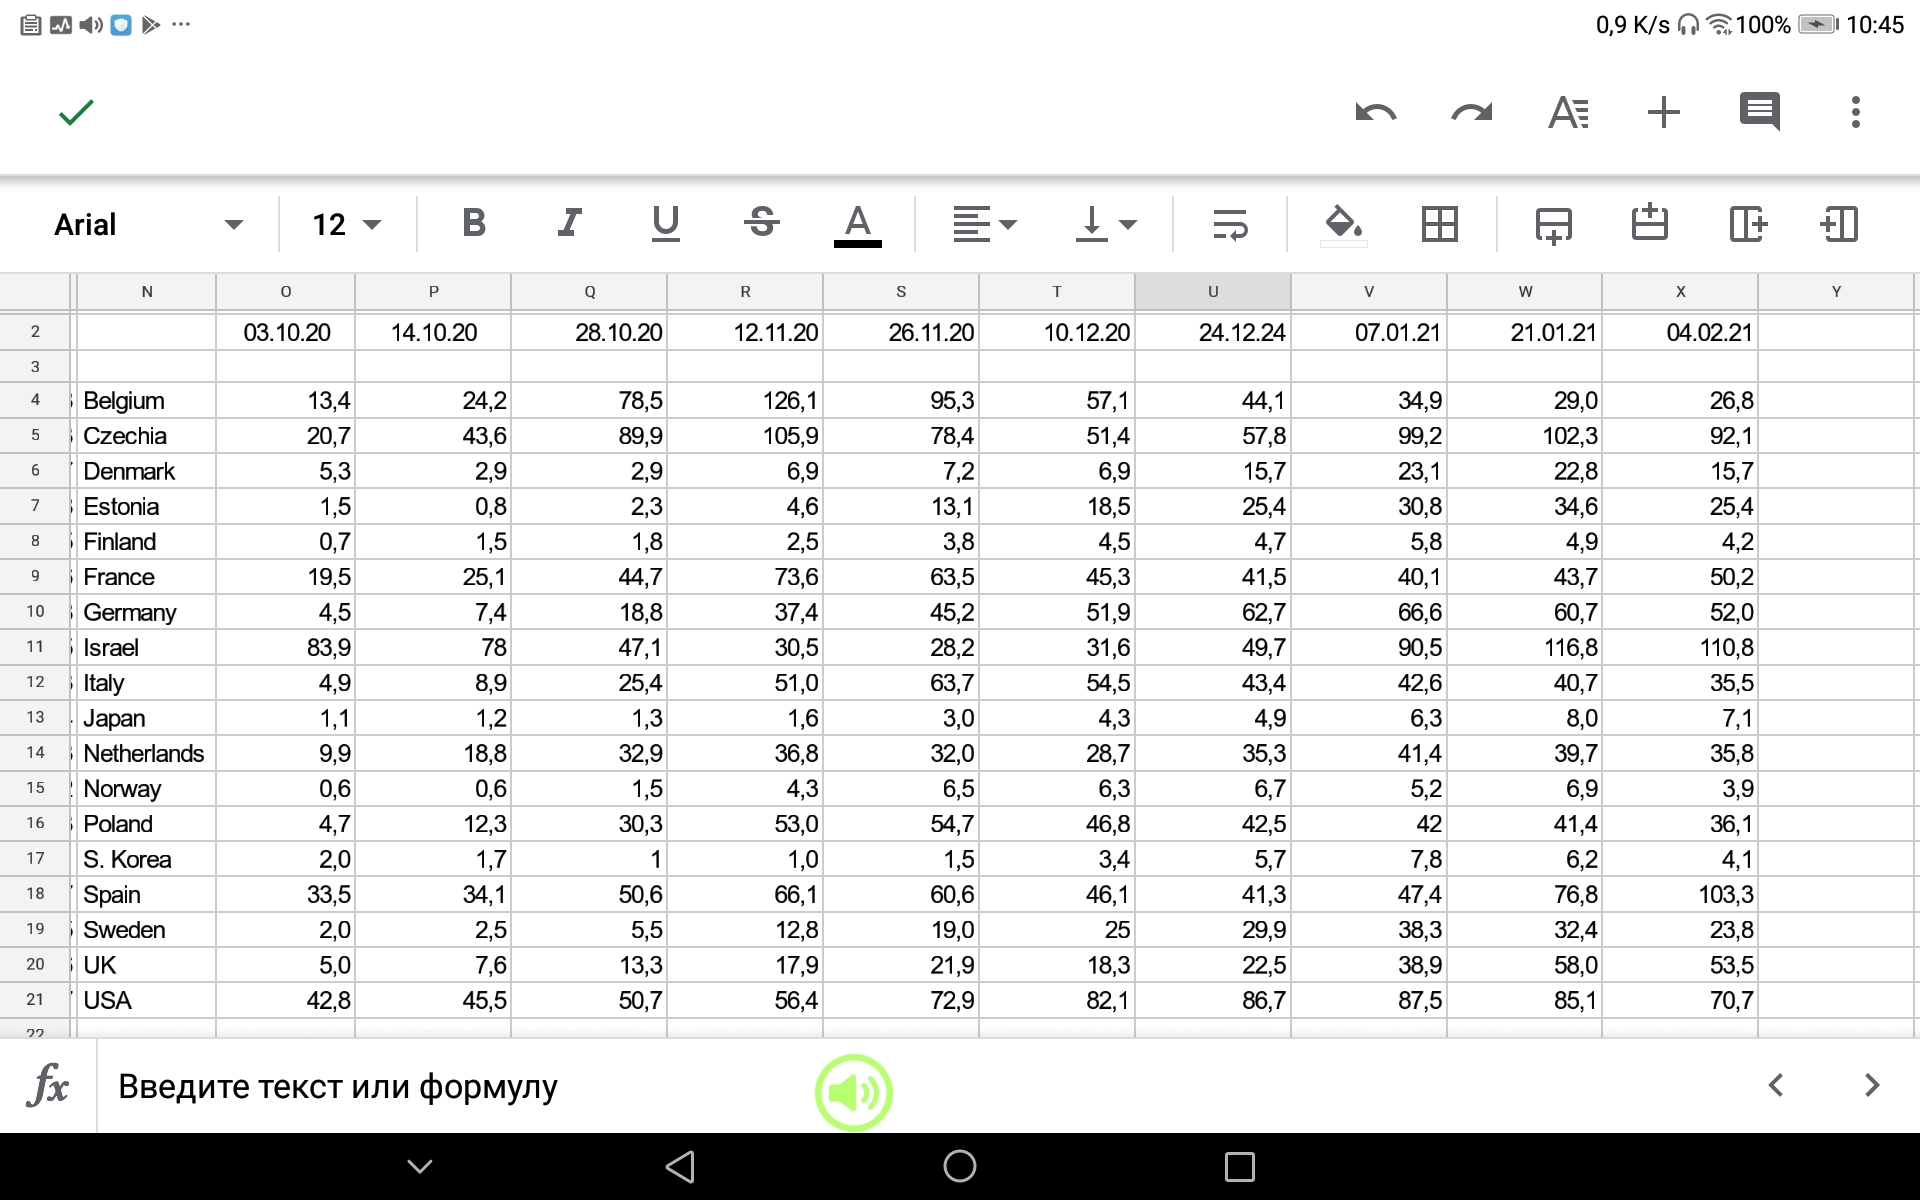Enable strikethrough text
Image resolution: width=1920 pixels, height=1200 pixels.
point(762,223)
